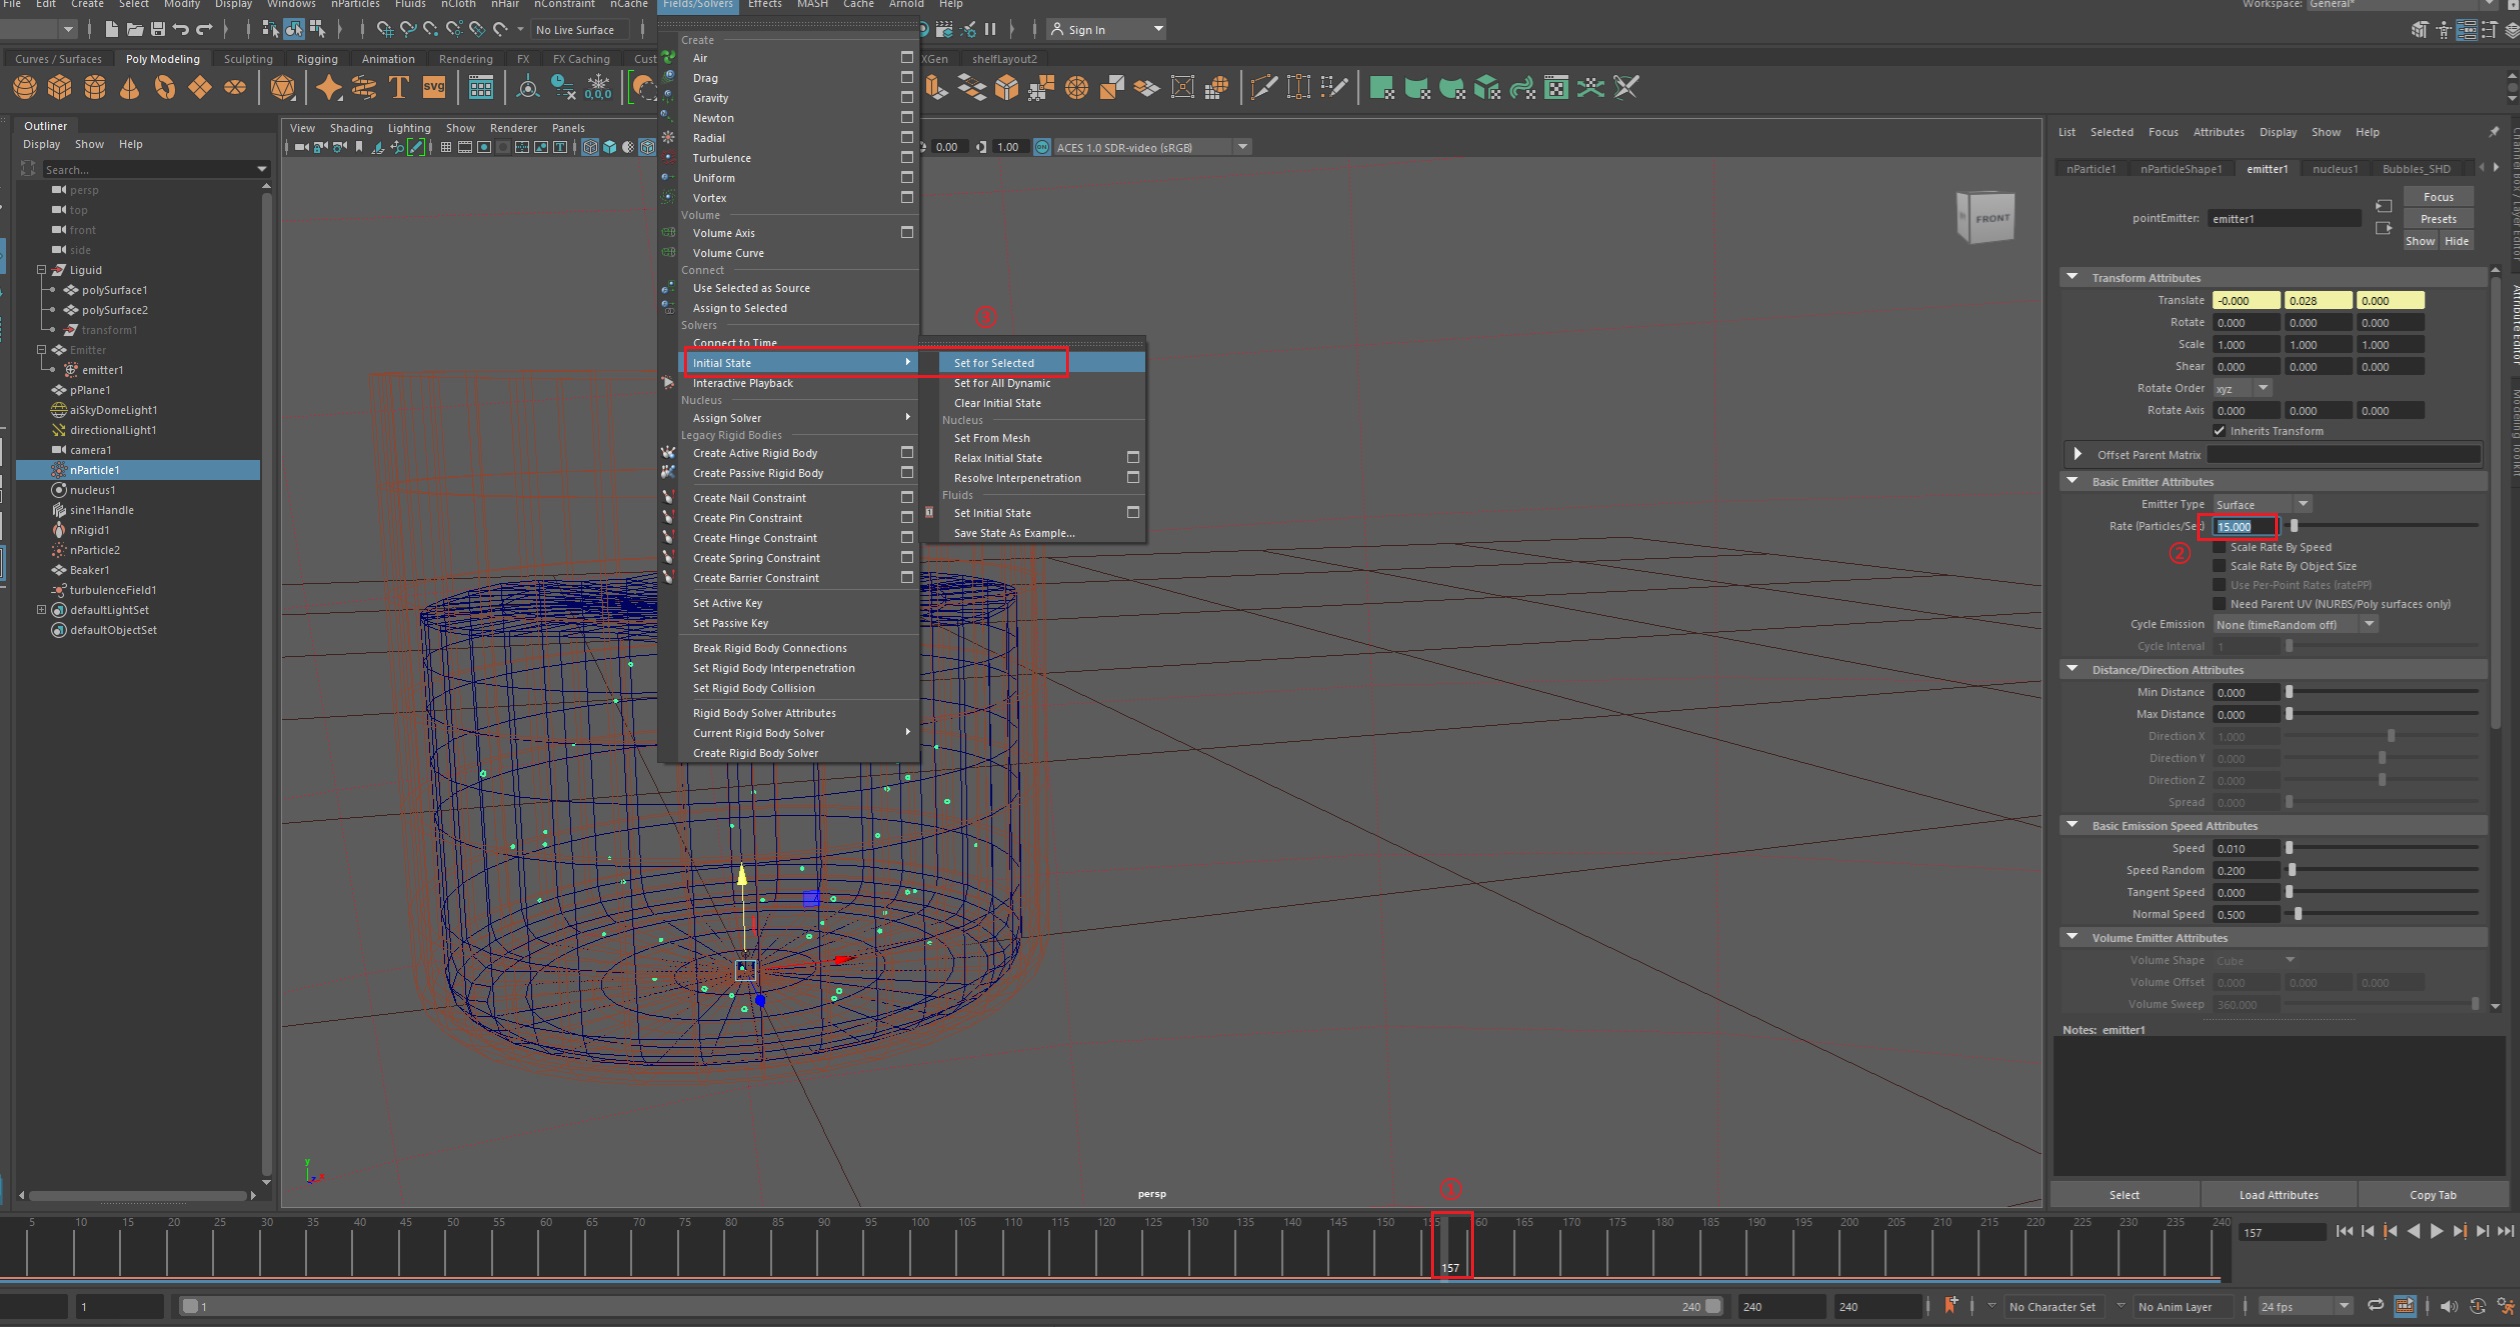
Task: Click the Load Attributes button
Action: coord(2278,1195)
